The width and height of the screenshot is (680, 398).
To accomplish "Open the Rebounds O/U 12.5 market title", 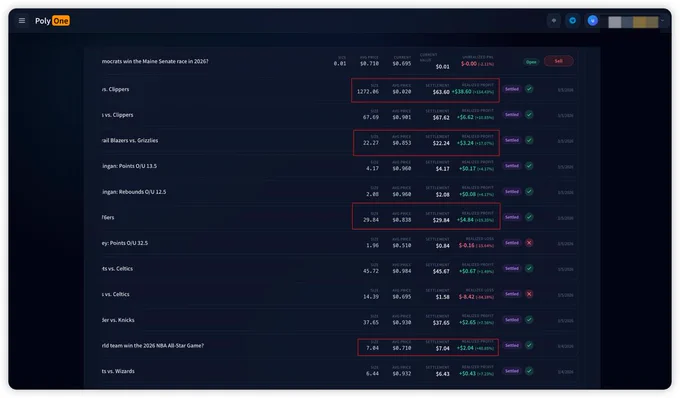I will click(x=134, y=192).
